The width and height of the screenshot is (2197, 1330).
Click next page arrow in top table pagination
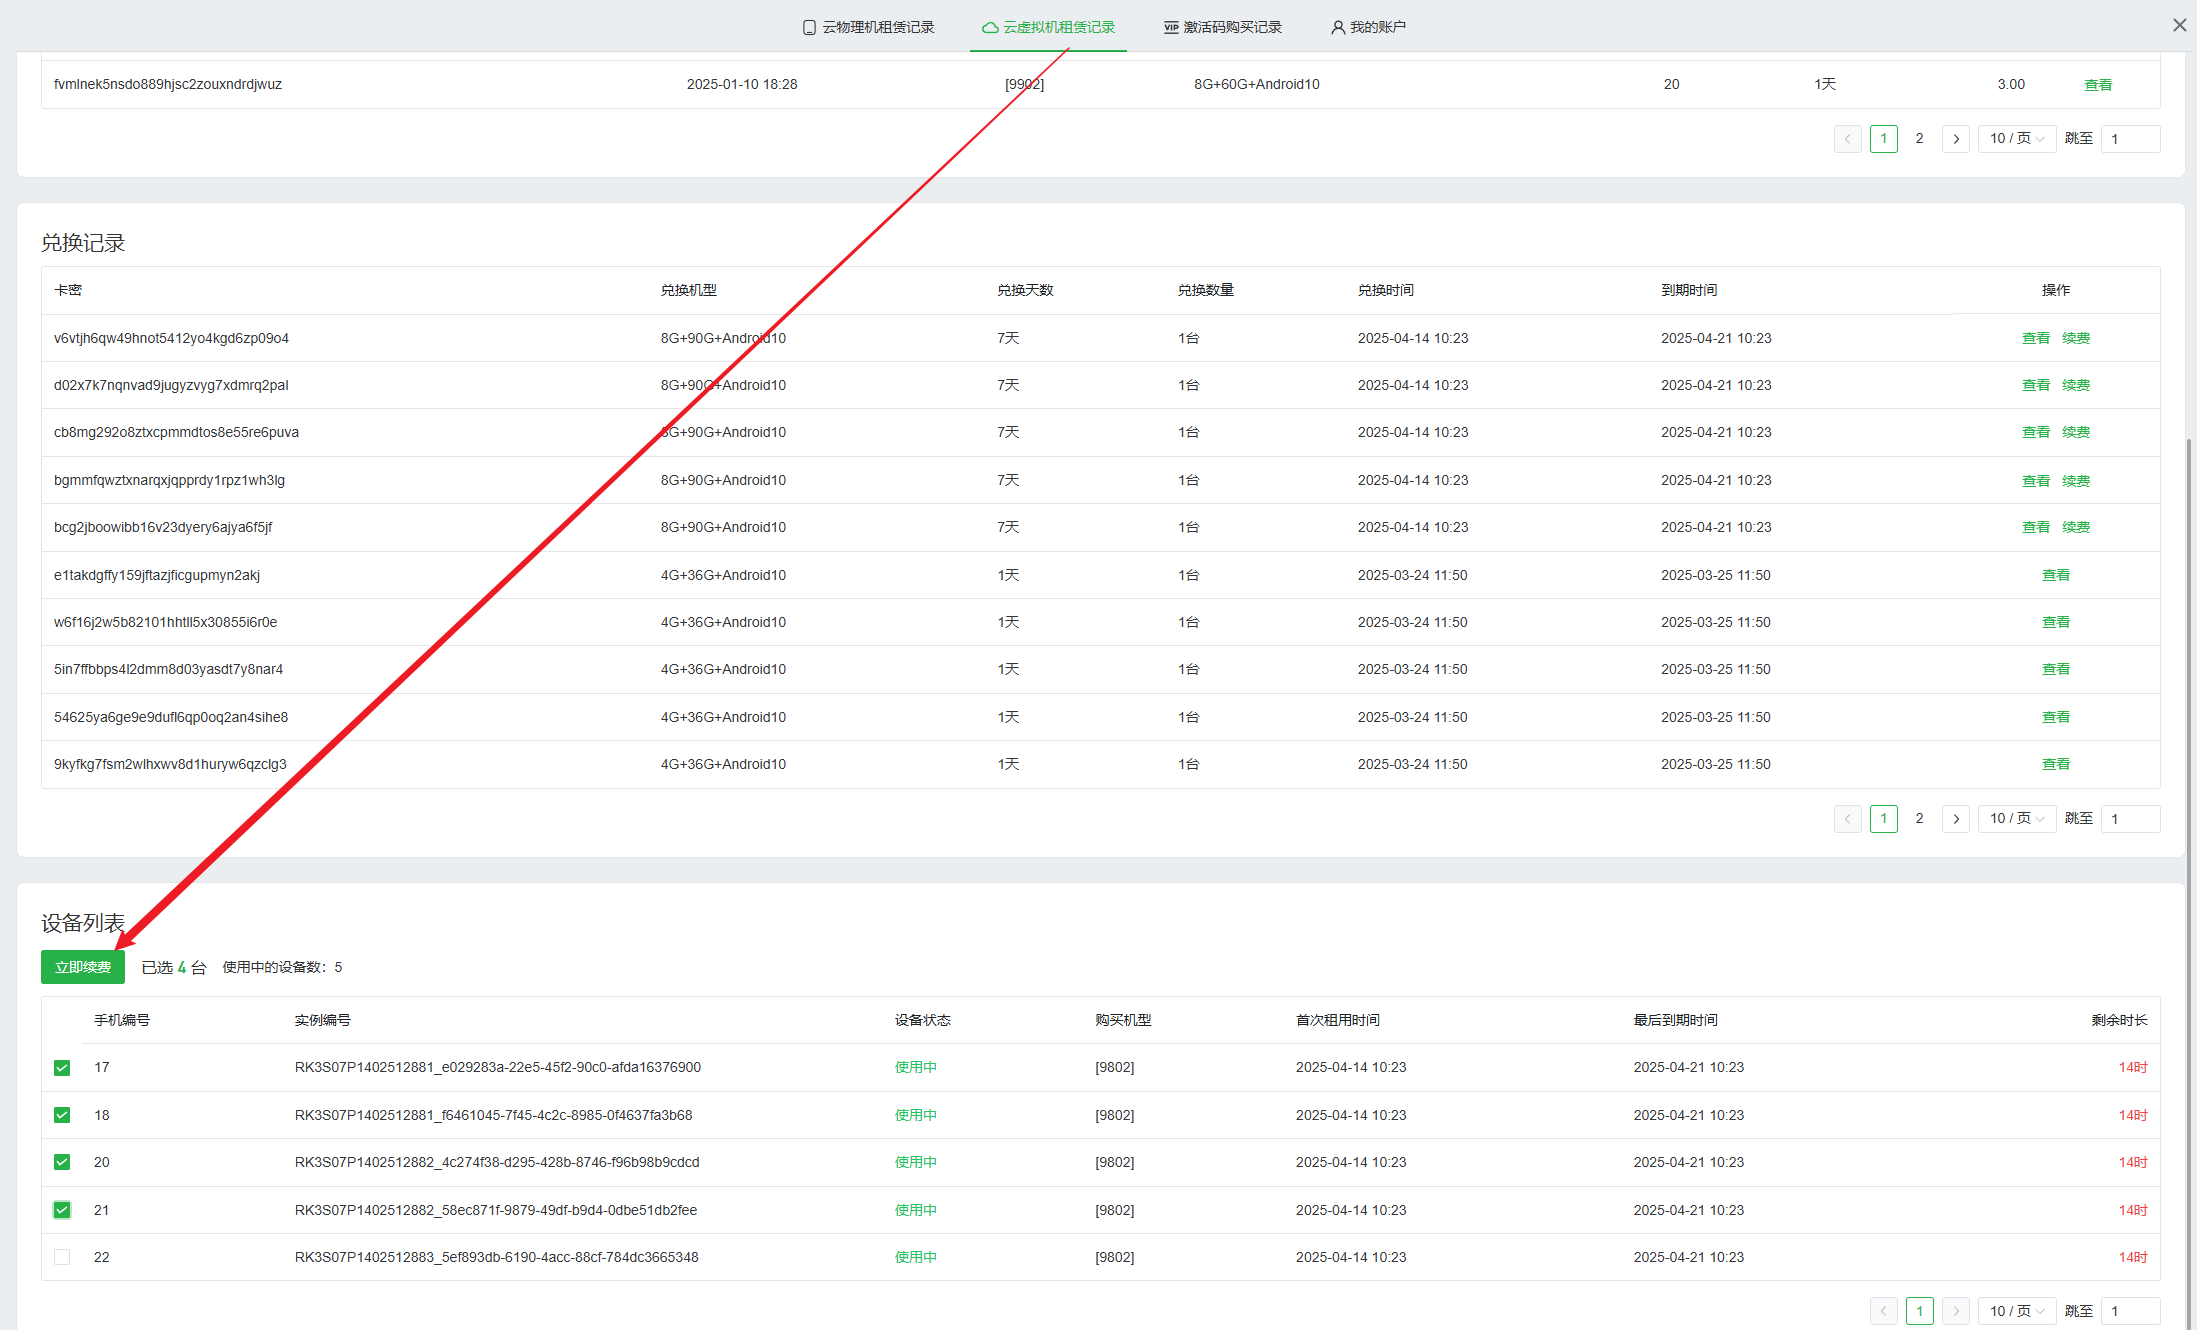[1956, 139]
